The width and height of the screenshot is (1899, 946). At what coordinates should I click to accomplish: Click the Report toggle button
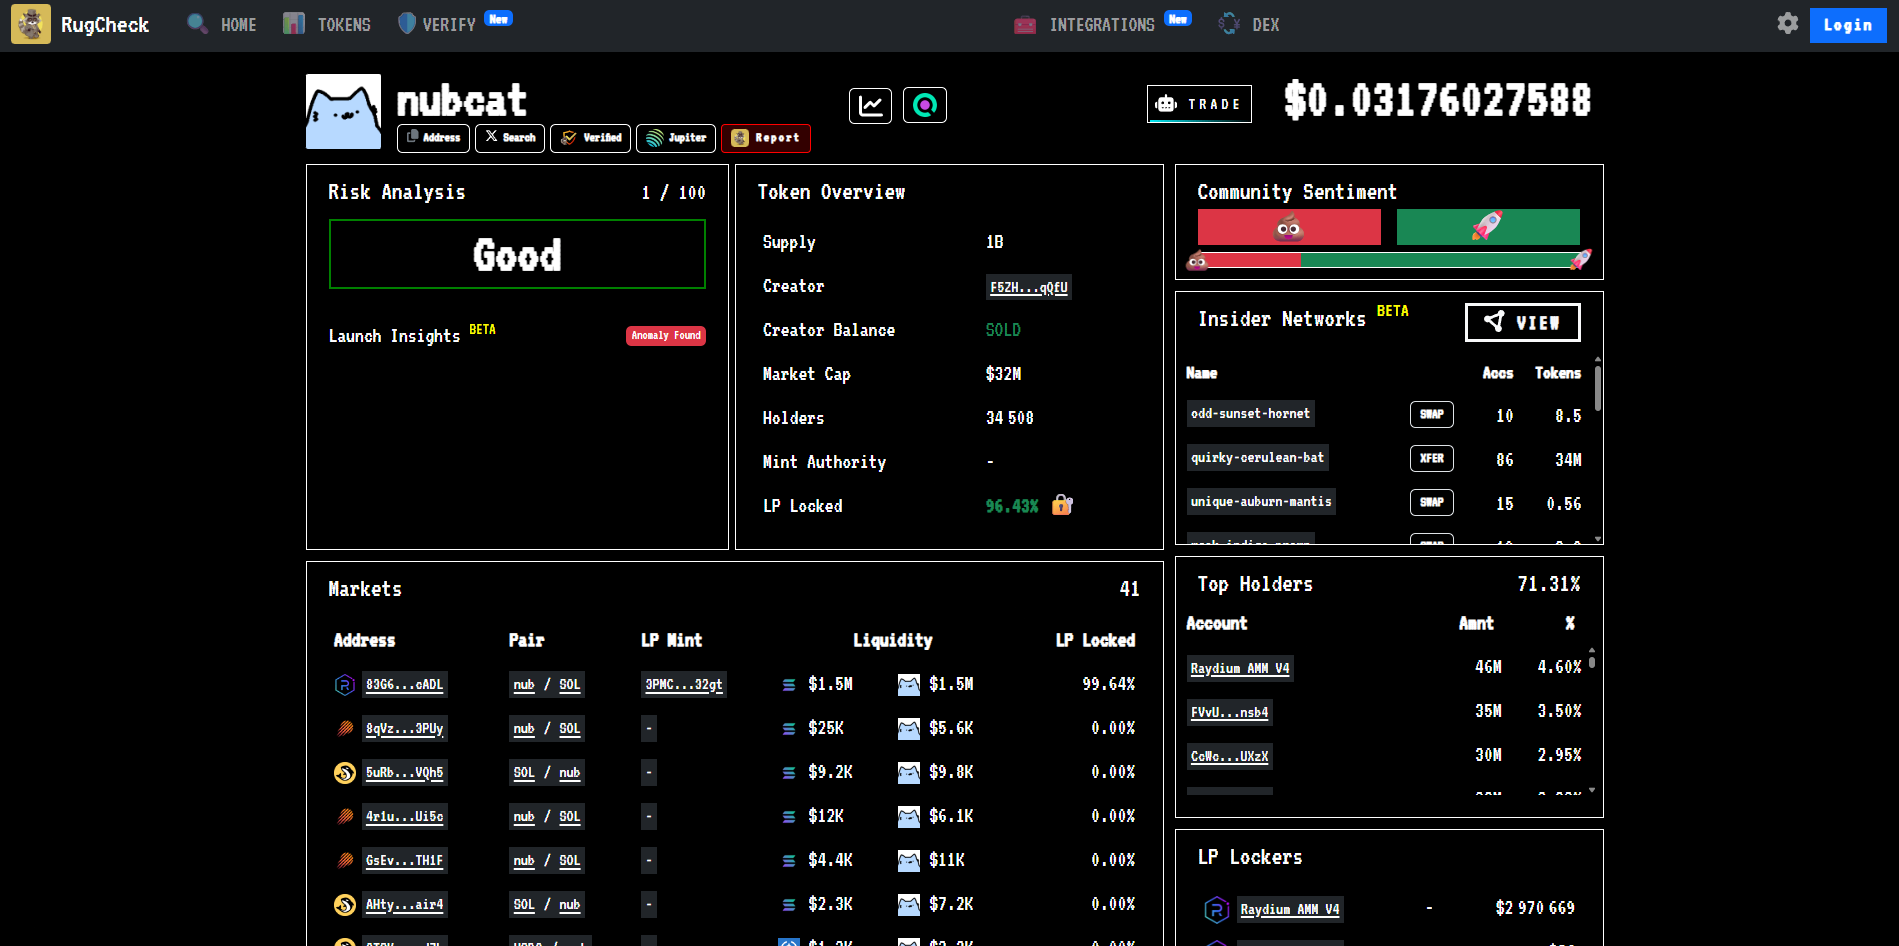tap(766, 138)
